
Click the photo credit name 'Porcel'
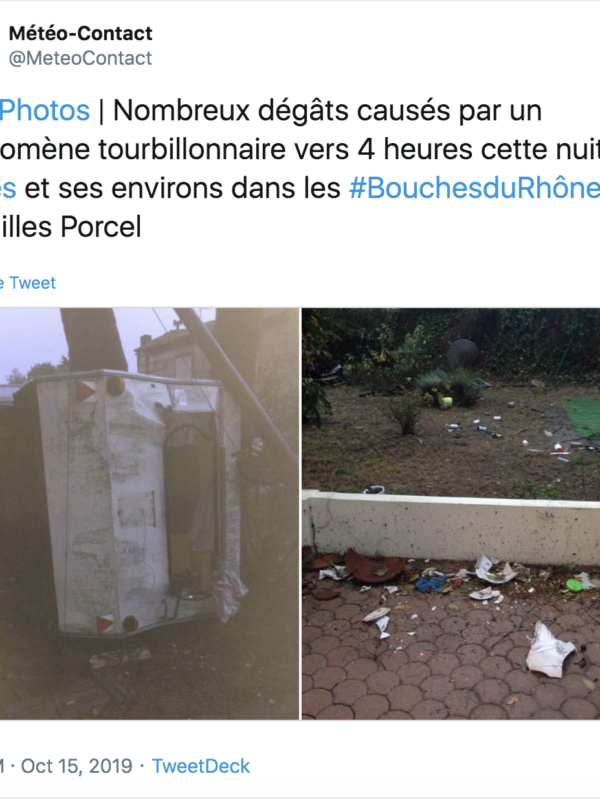coord(101,227)
